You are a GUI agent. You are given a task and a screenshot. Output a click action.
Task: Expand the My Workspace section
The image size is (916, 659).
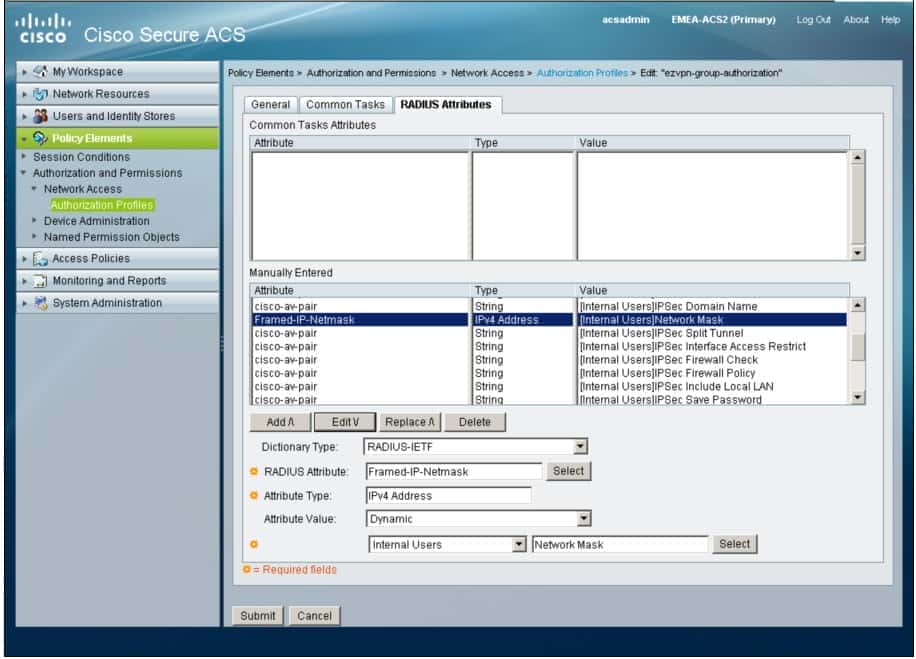coord(24,72)
